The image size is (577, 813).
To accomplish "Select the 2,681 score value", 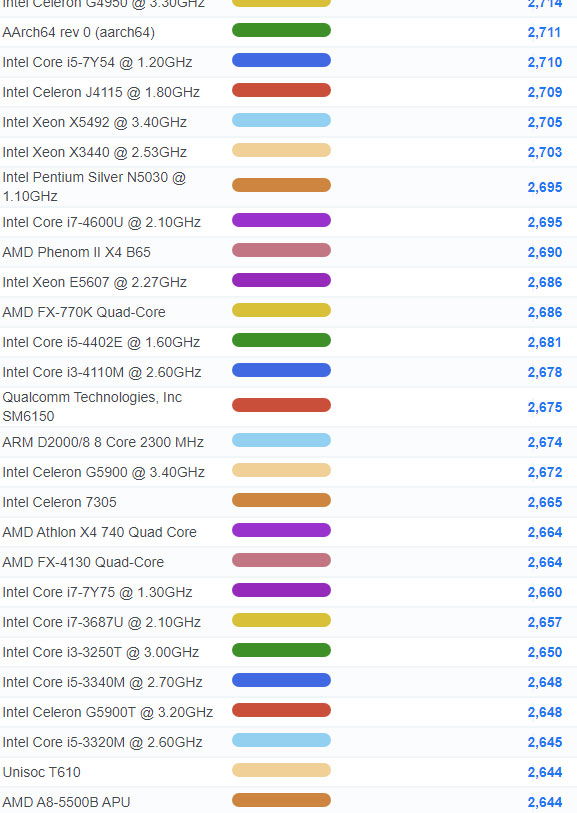I will click(544, 343).
